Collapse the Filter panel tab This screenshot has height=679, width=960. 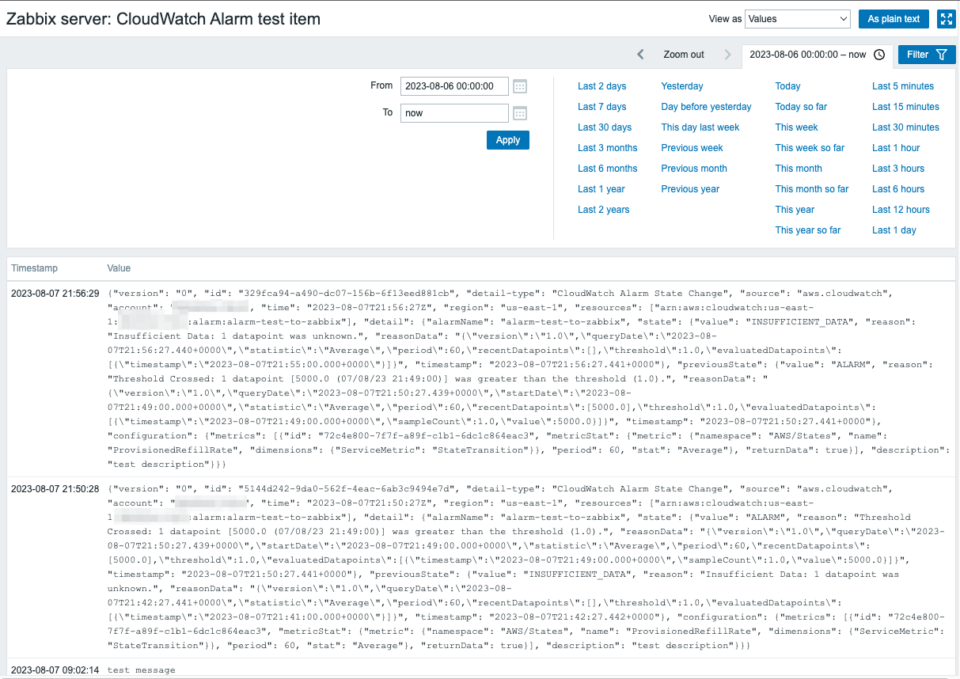tap(917, 54)
